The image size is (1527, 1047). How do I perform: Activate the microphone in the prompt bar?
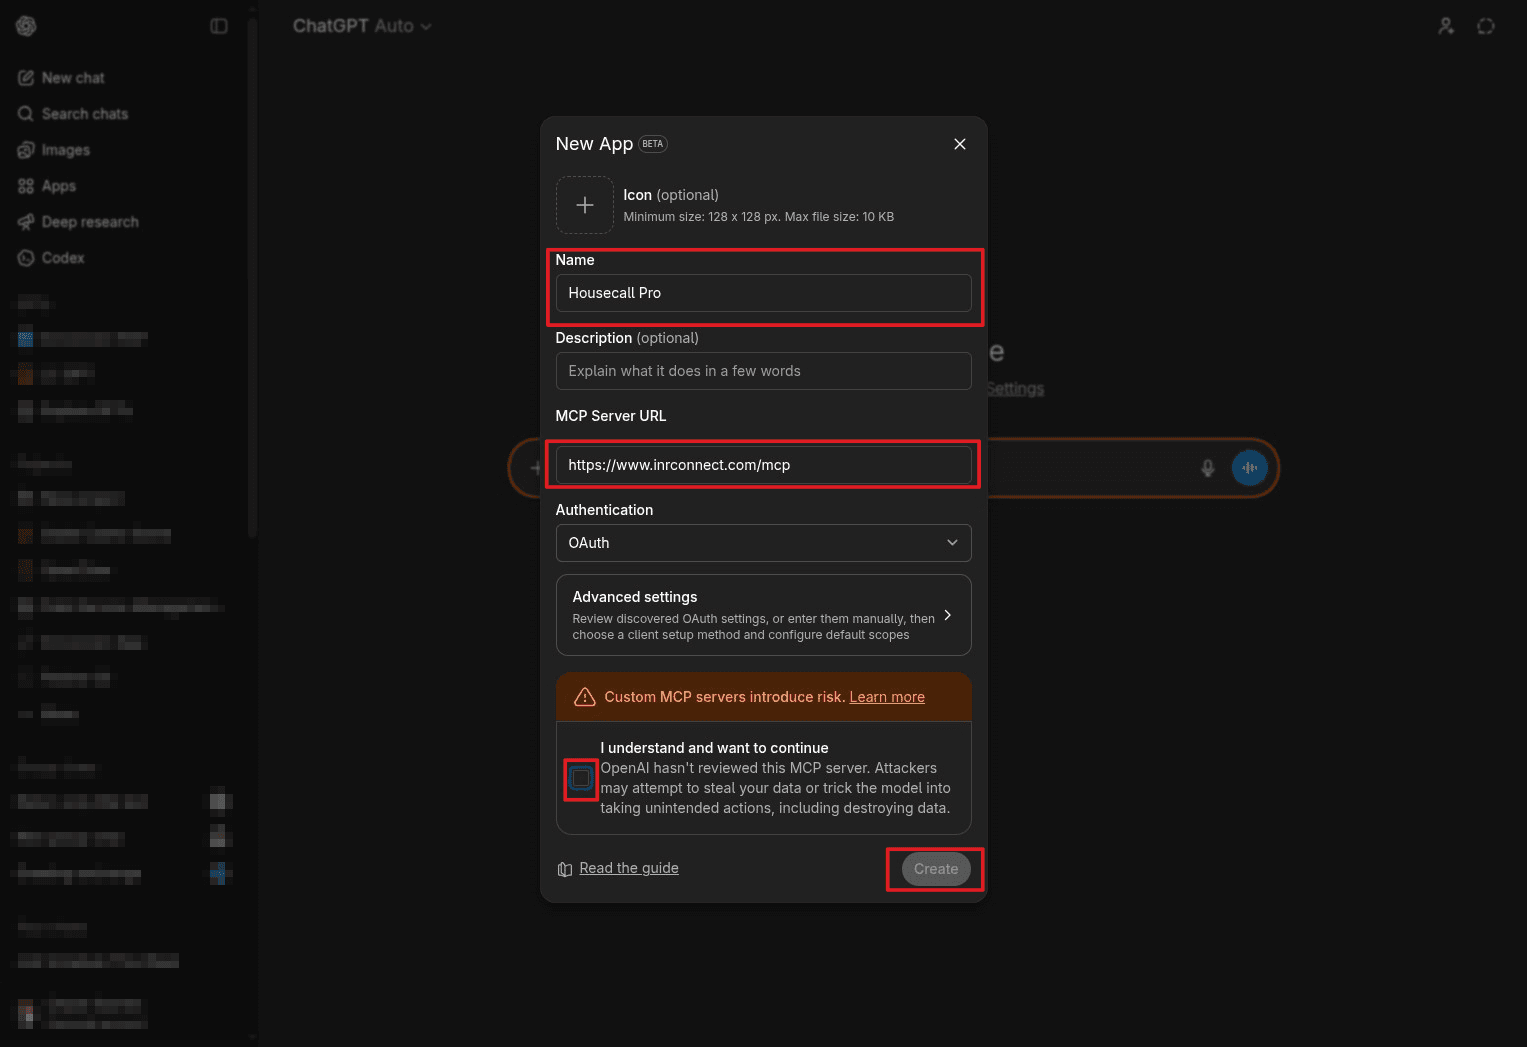click(x=1208, y=467)
